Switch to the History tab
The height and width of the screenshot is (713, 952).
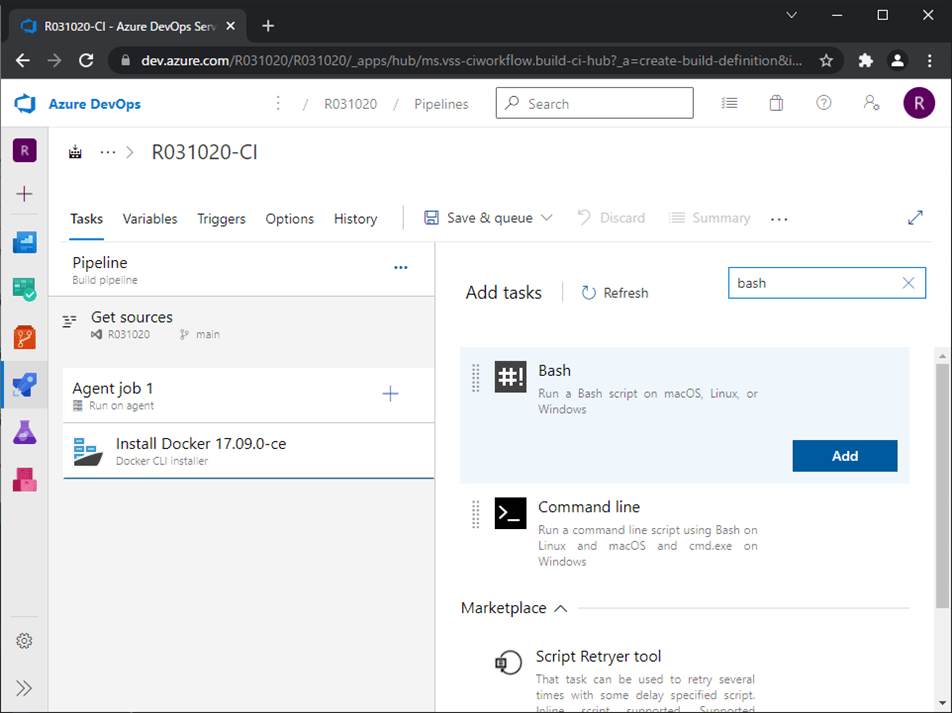355,219
